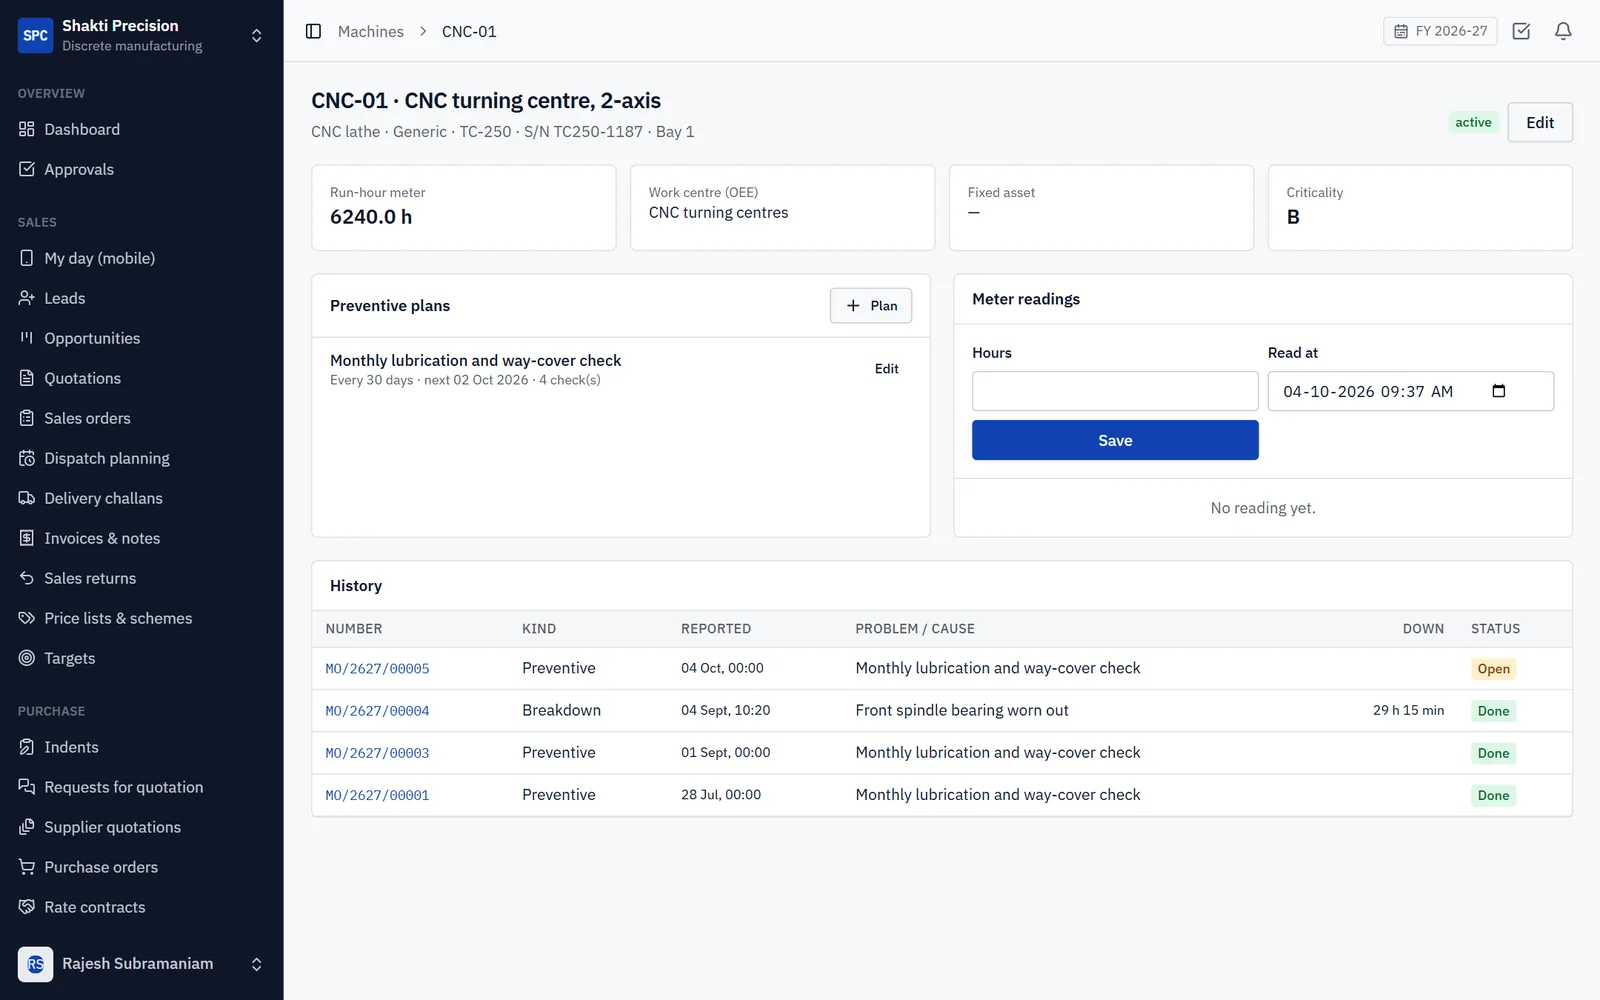Save the meter reading
Image resolution: width=1600 pixels, height=1000 pixels.
pyautogui.click(x=1115, y=440)
